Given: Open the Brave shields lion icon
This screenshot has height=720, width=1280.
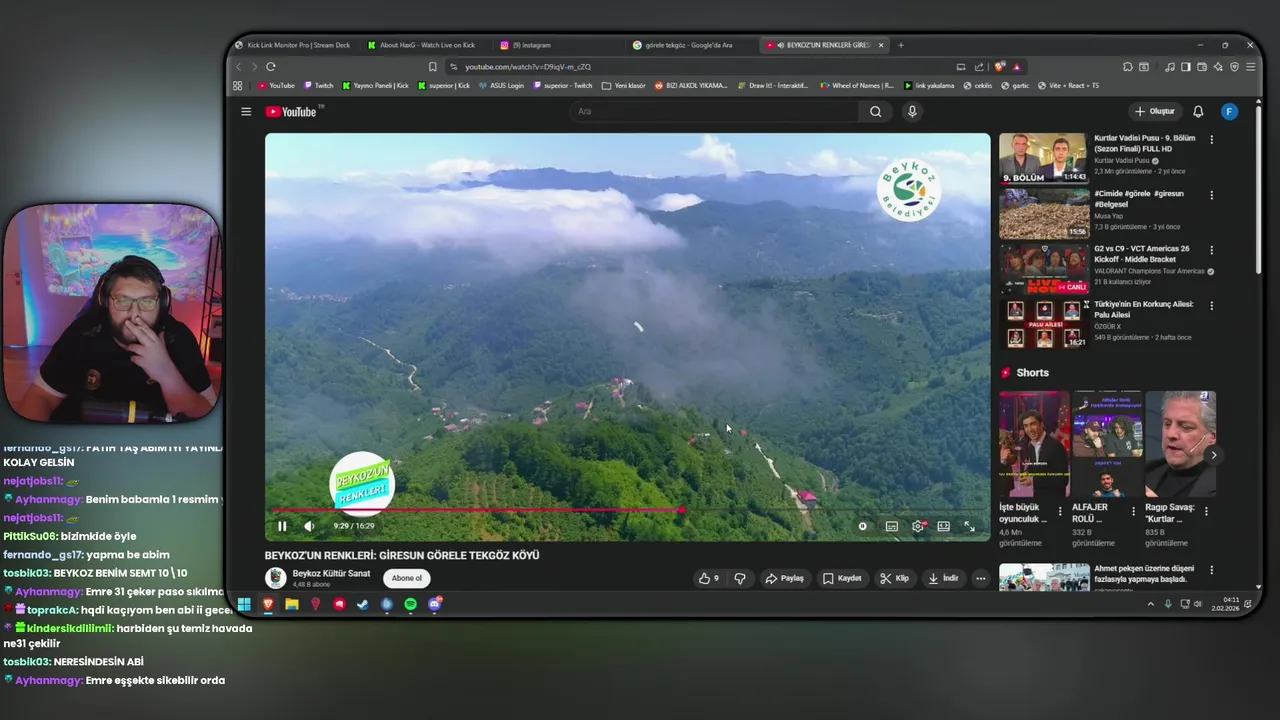Looking at the screenshot, I should coord(1001,67).
